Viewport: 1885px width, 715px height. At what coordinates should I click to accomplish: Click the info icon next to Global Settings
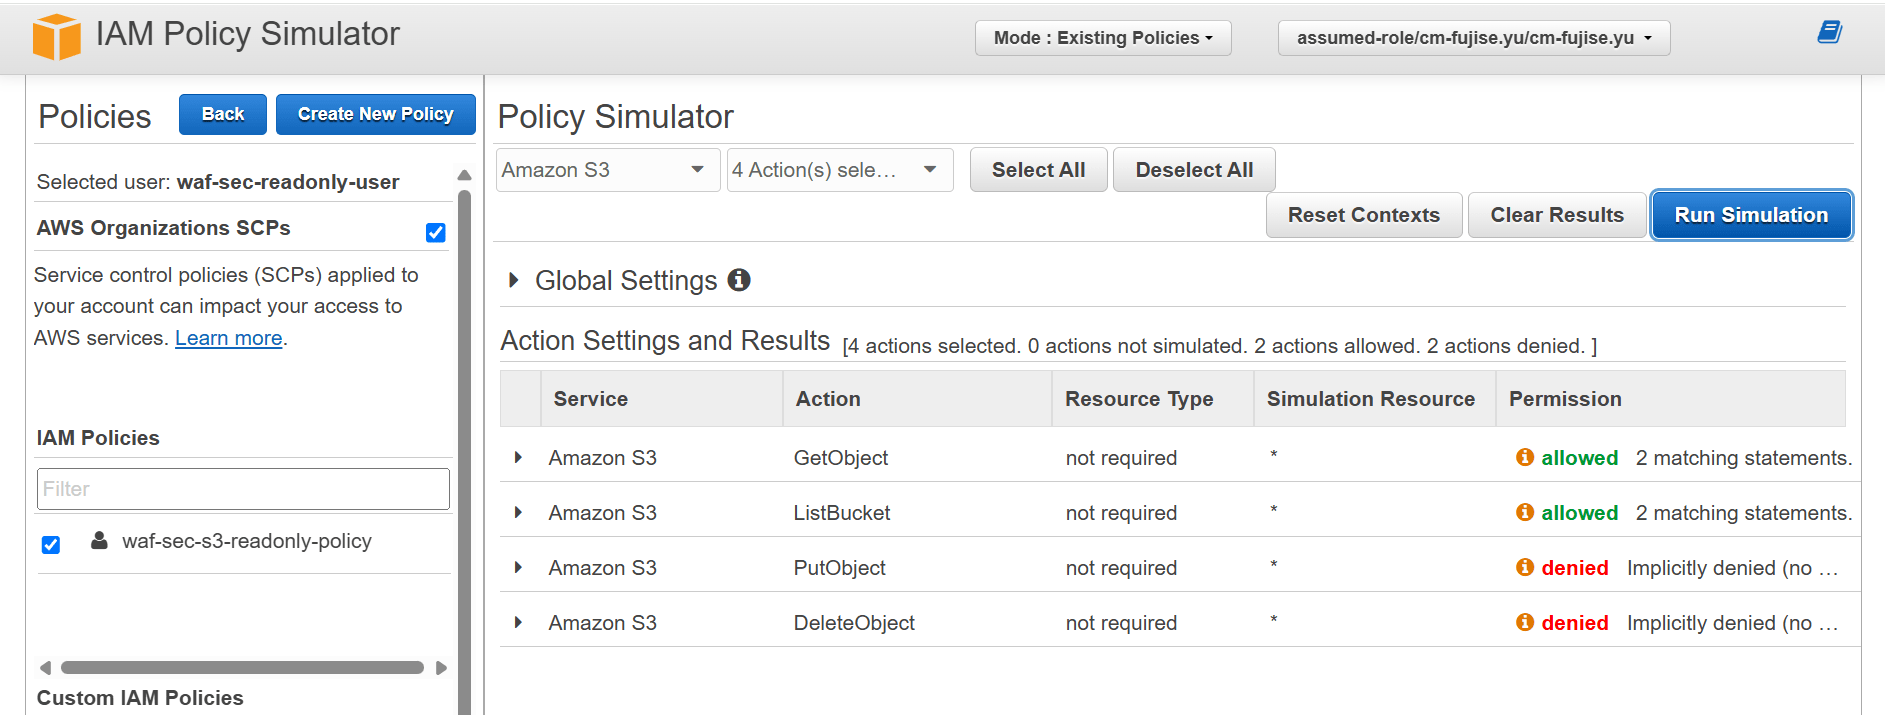(739, 280)
